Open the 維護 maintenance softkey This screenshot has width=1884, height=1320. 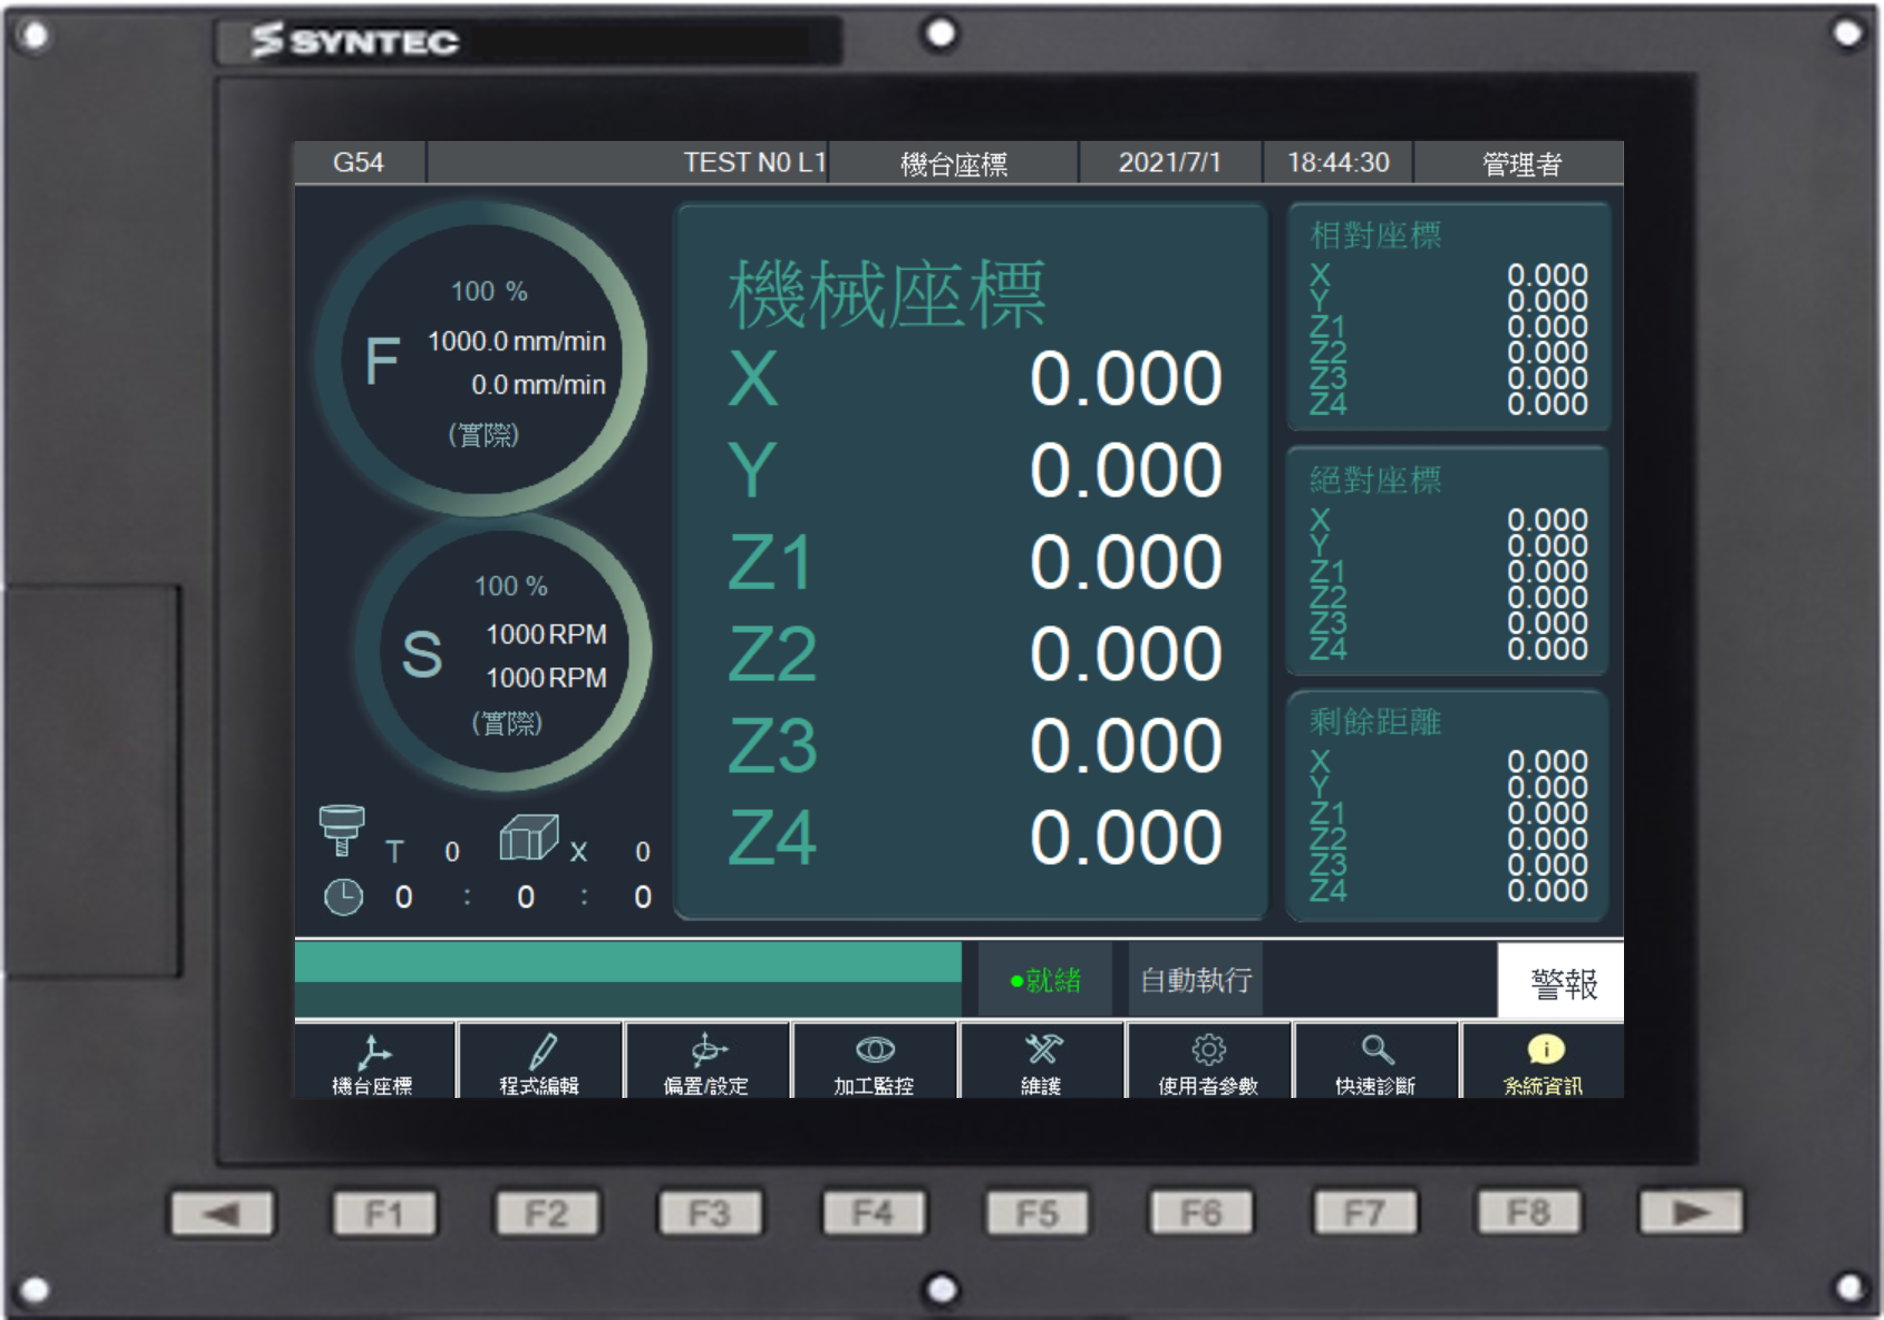[1041, 1063]
